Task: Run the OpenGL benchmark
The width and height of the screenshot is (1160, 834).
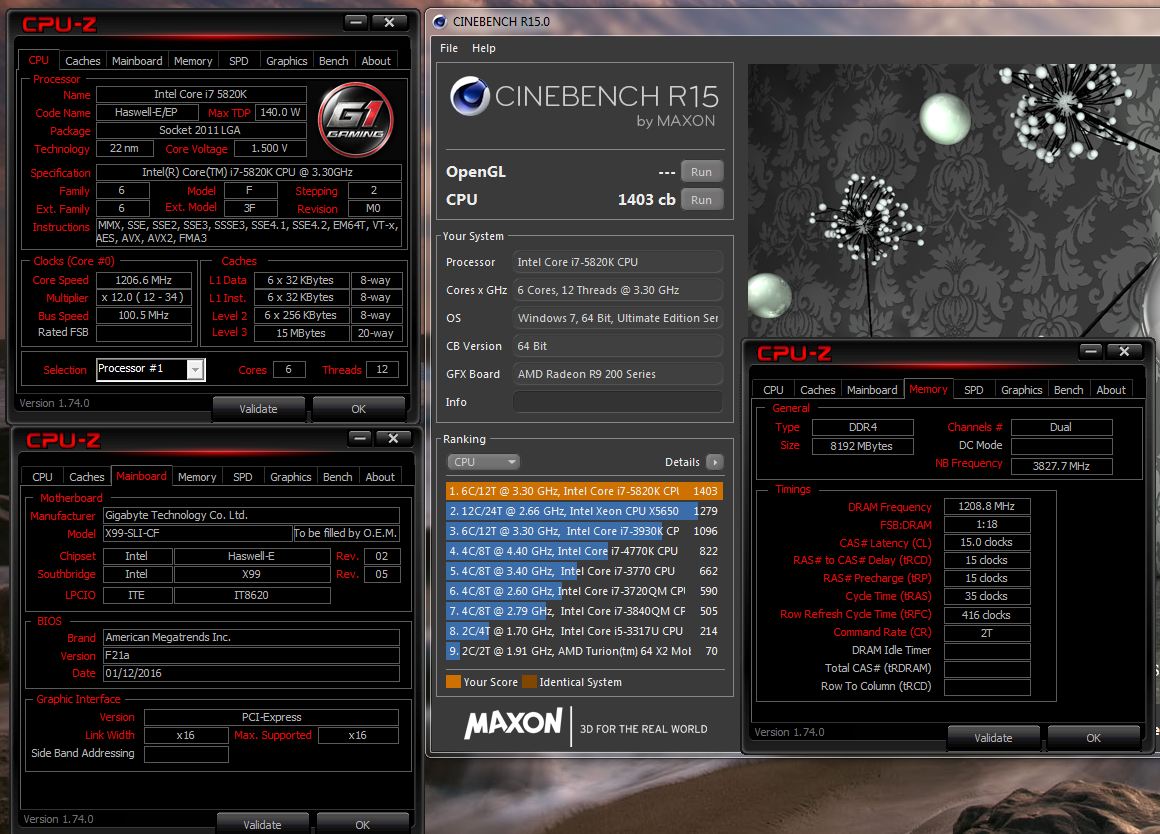Action: coord(701,172)
